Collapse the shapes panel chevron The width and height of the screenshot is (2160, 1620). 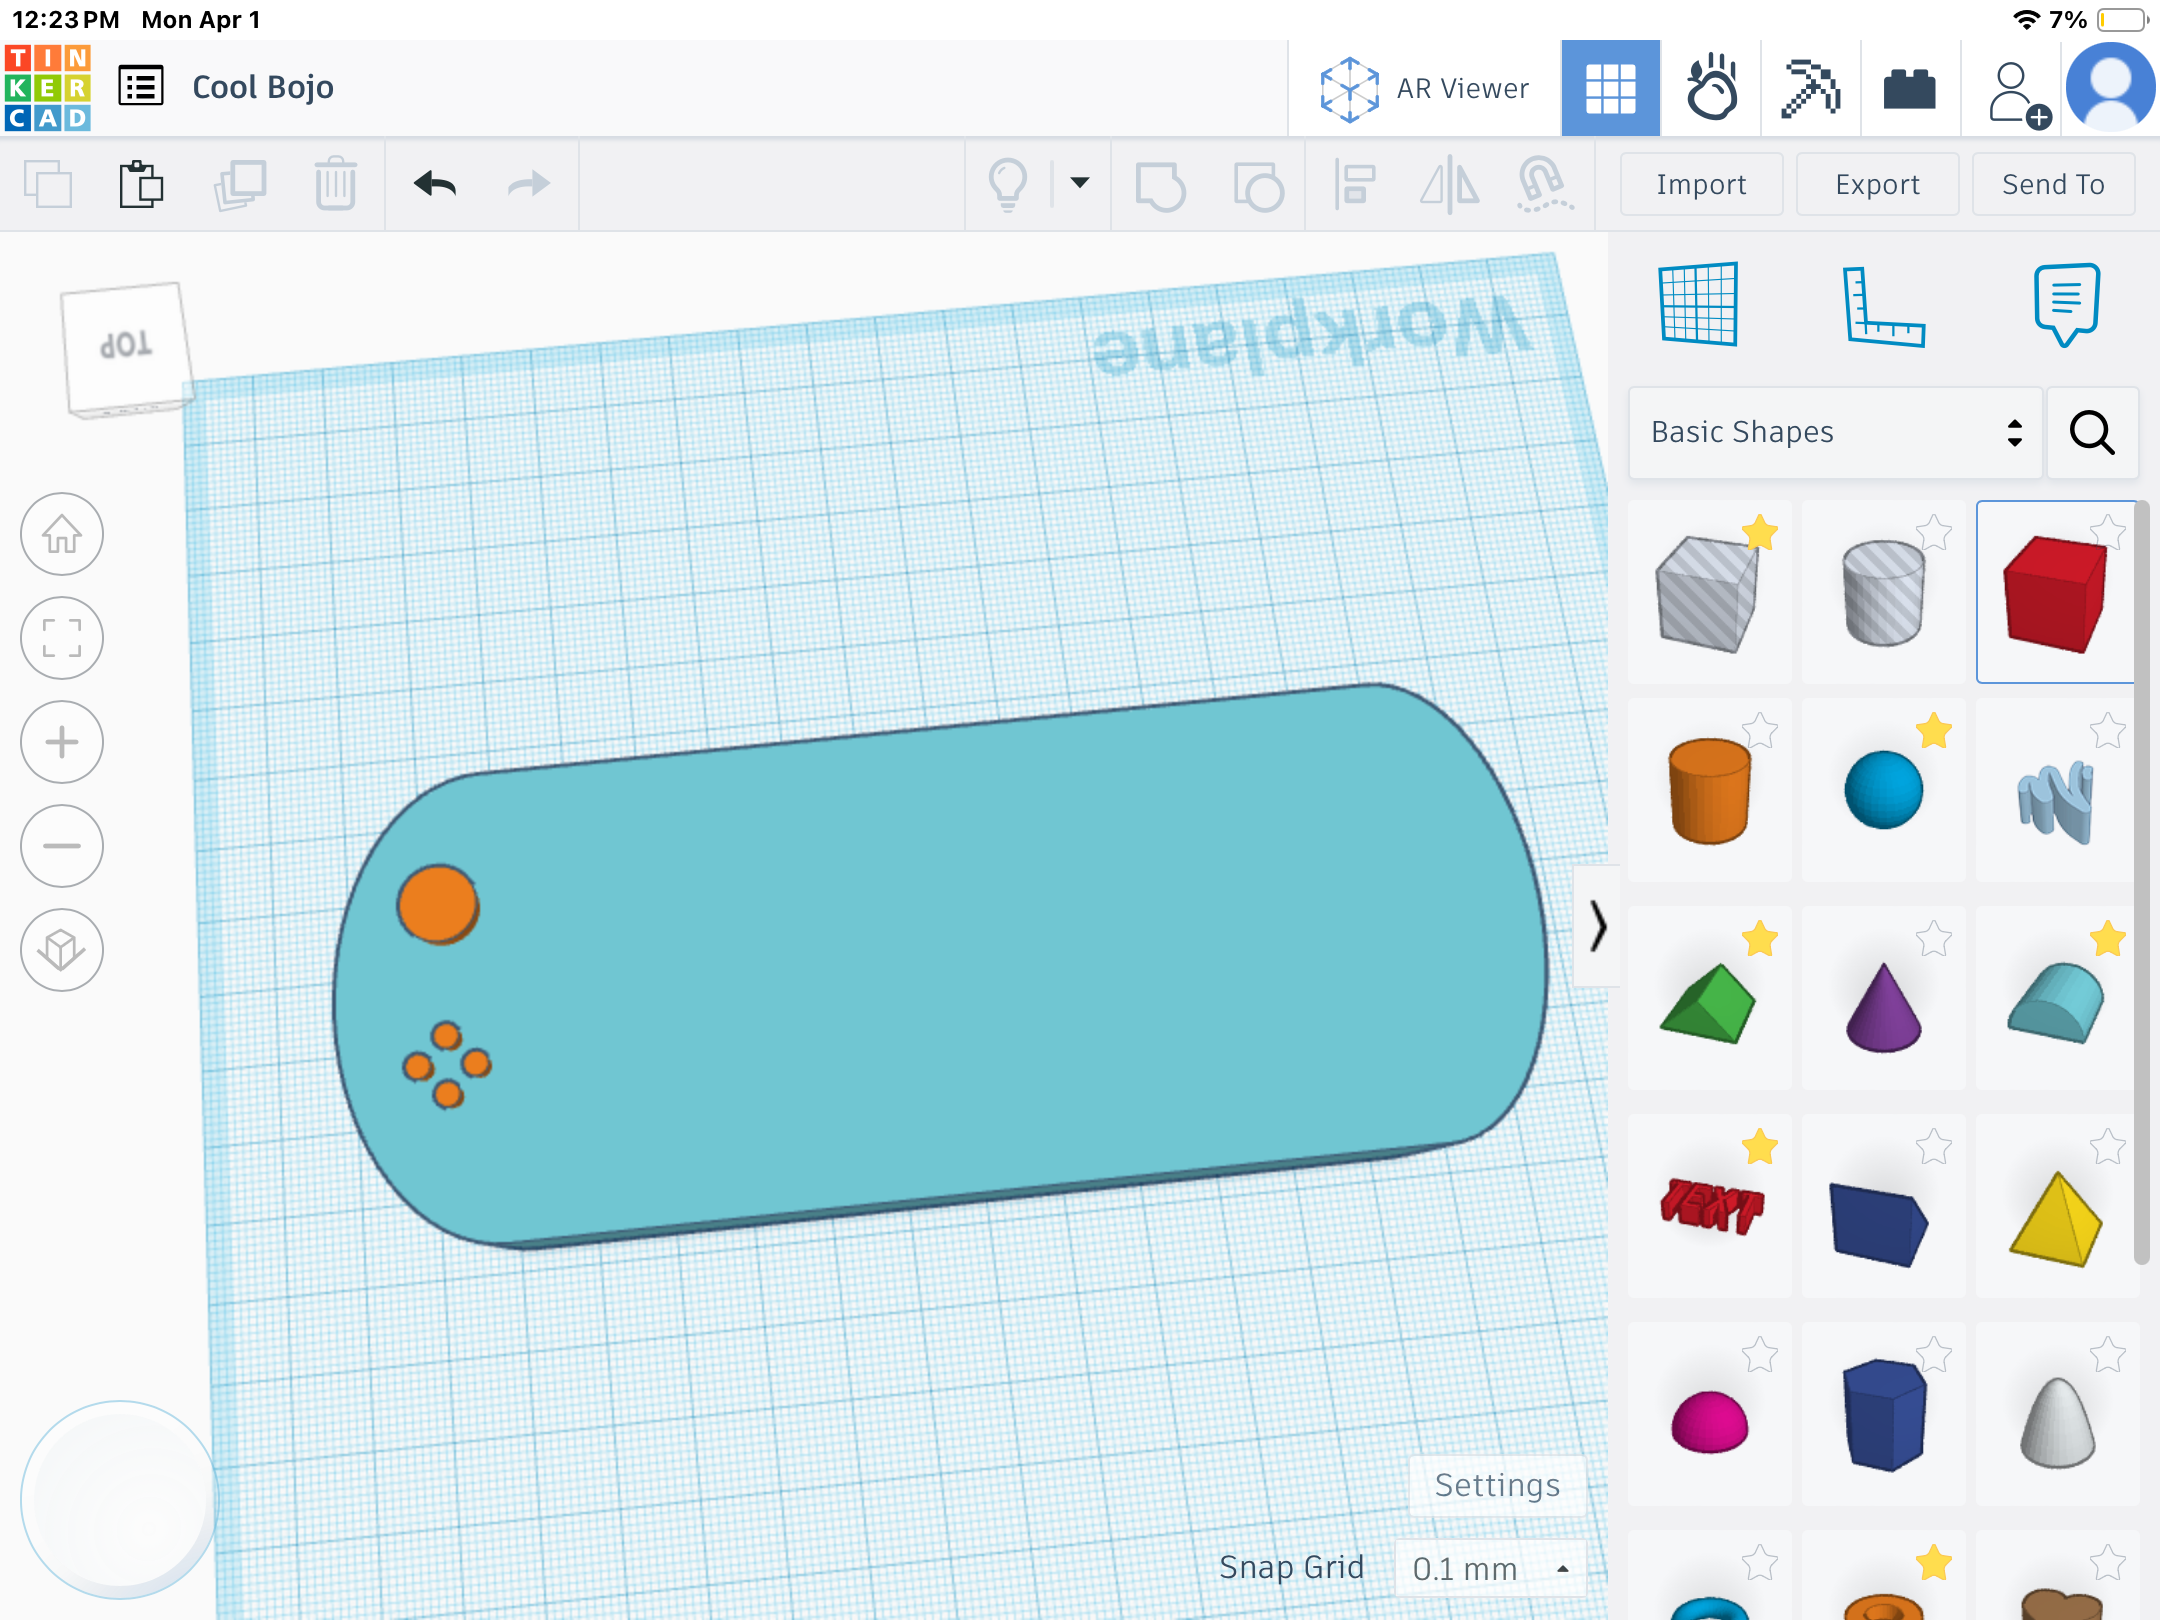click(1597, 926)
